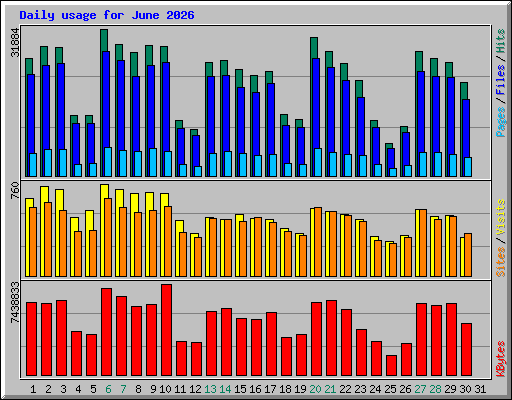512x400 pixels.
Task: Select the "Files" legend label
Action: 500,80
